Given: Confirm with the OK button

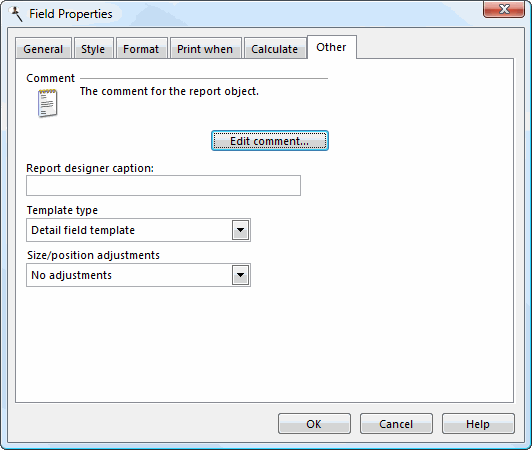Looking at the screenshot, I should [x=314, y=424].
